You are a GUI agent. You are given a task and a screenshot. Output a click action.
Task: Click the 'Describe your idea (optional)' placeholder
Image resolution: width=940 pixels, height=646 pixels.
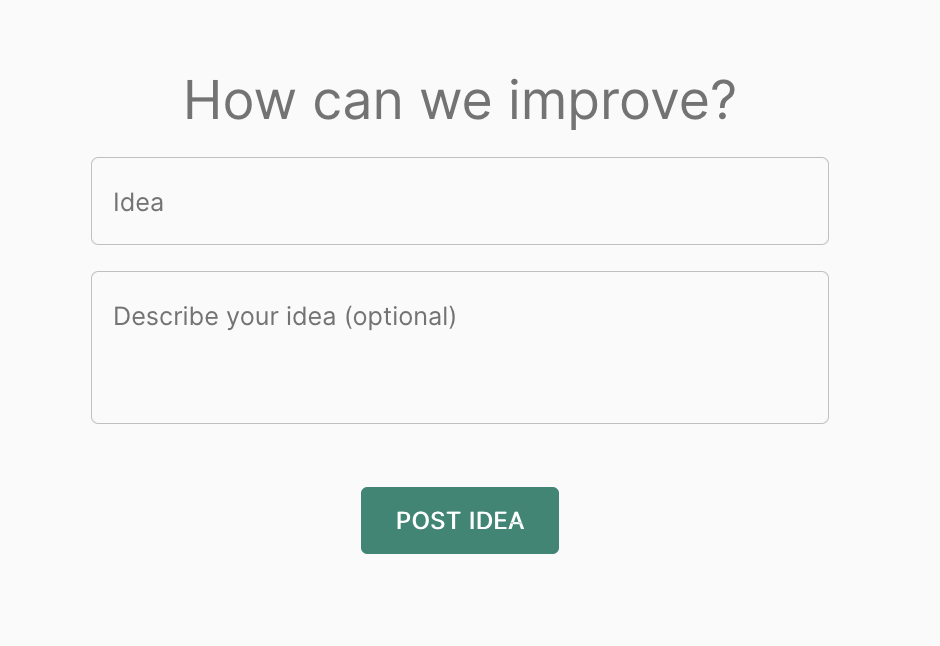(285, 317)
